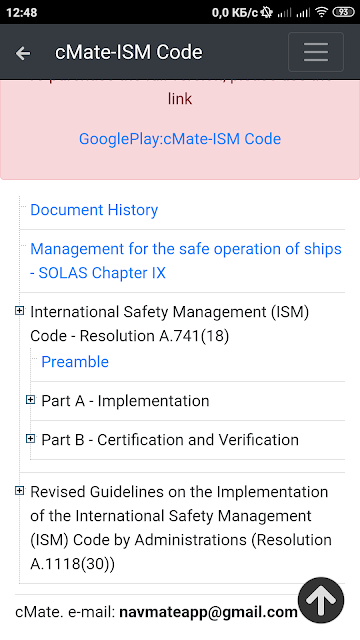Viewport: 360px width, 640px height.
Task: Expand Part B - Certification and Verification
Action: [x=30, y=439]
